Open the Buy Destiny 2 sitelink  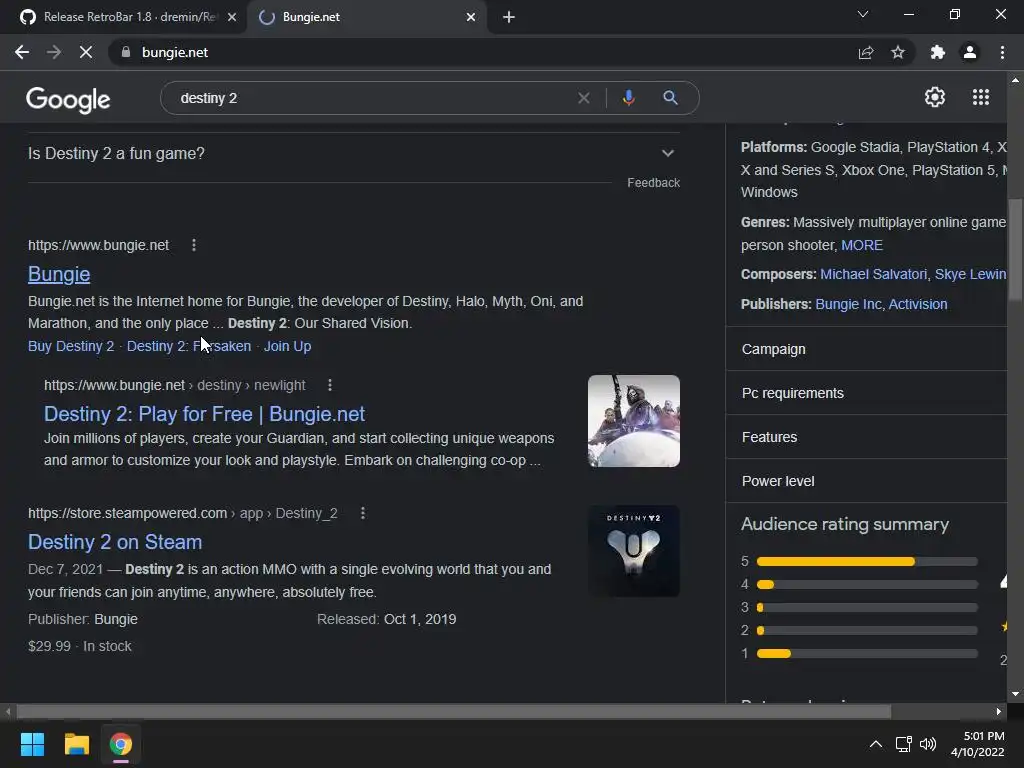71,346
